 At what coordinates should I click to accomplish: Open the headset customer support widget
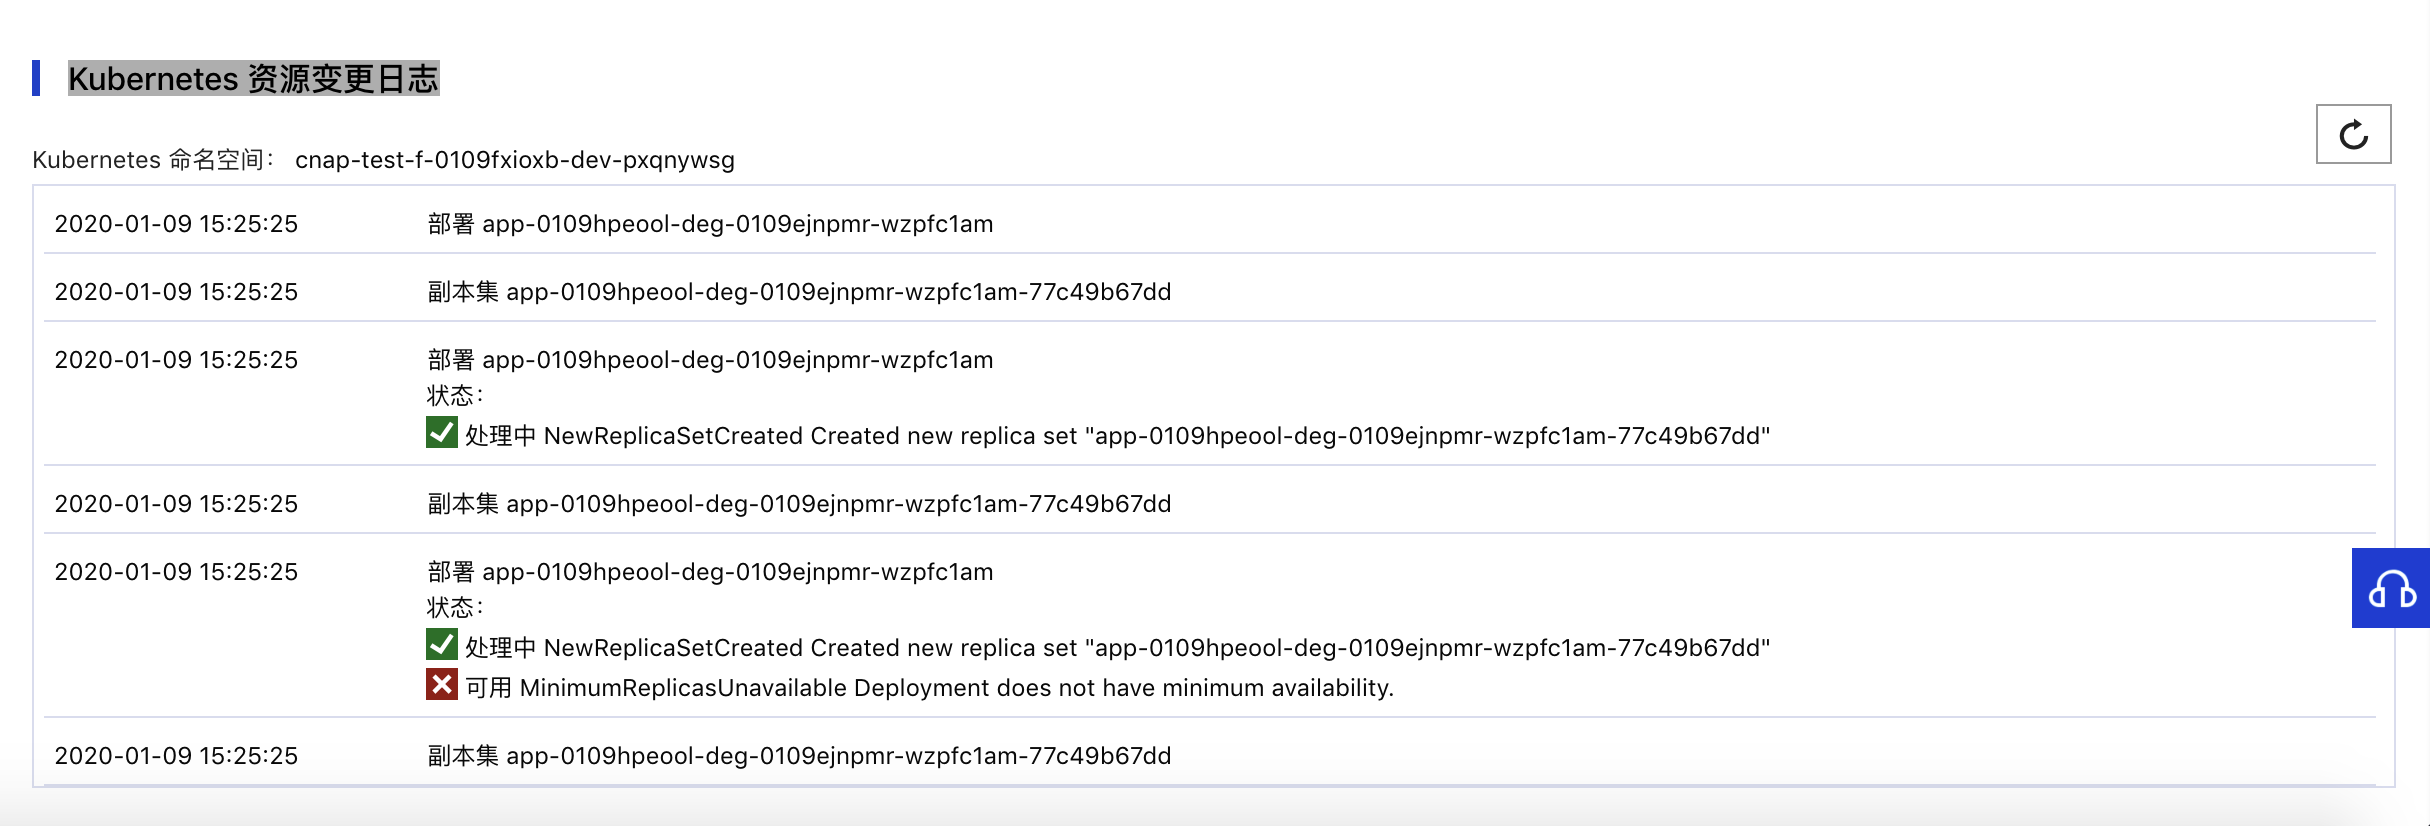[2391, 588]
